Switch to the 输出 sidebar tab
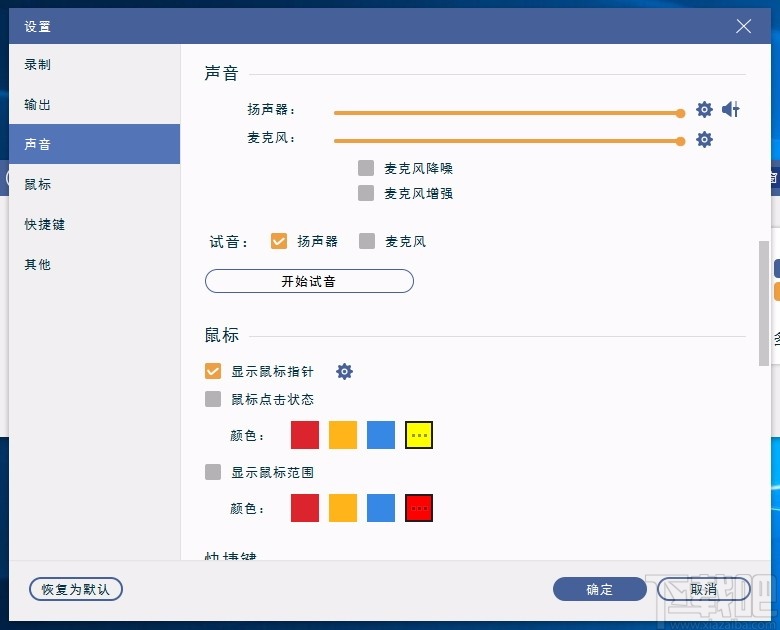The height and width of the screenshot is (630, 780). (95, 105)
